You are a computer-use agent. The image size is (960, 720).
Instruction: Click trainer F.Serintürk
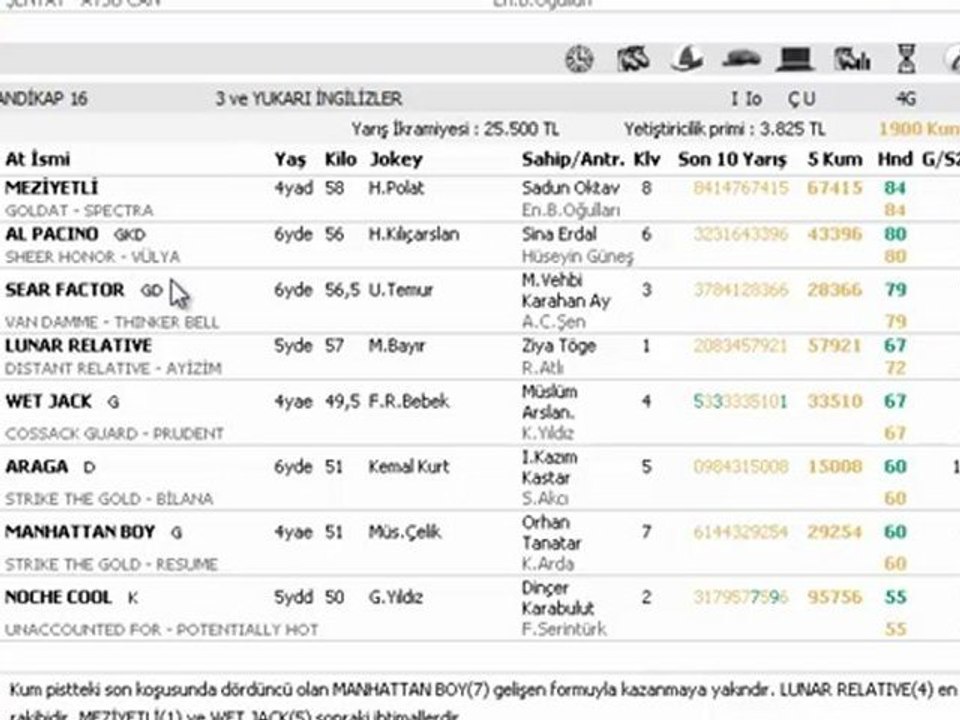coord(564,629)
